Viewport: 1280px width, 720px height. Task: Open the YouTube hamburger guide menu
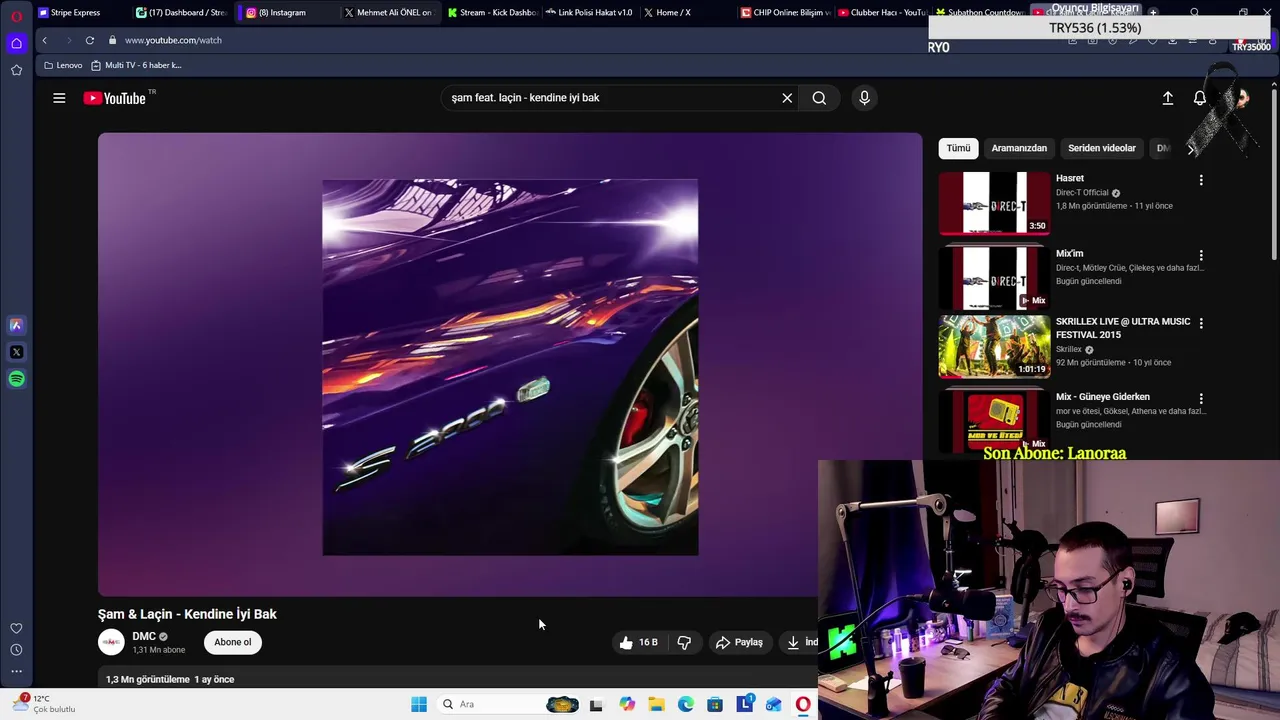pos(59,98)
